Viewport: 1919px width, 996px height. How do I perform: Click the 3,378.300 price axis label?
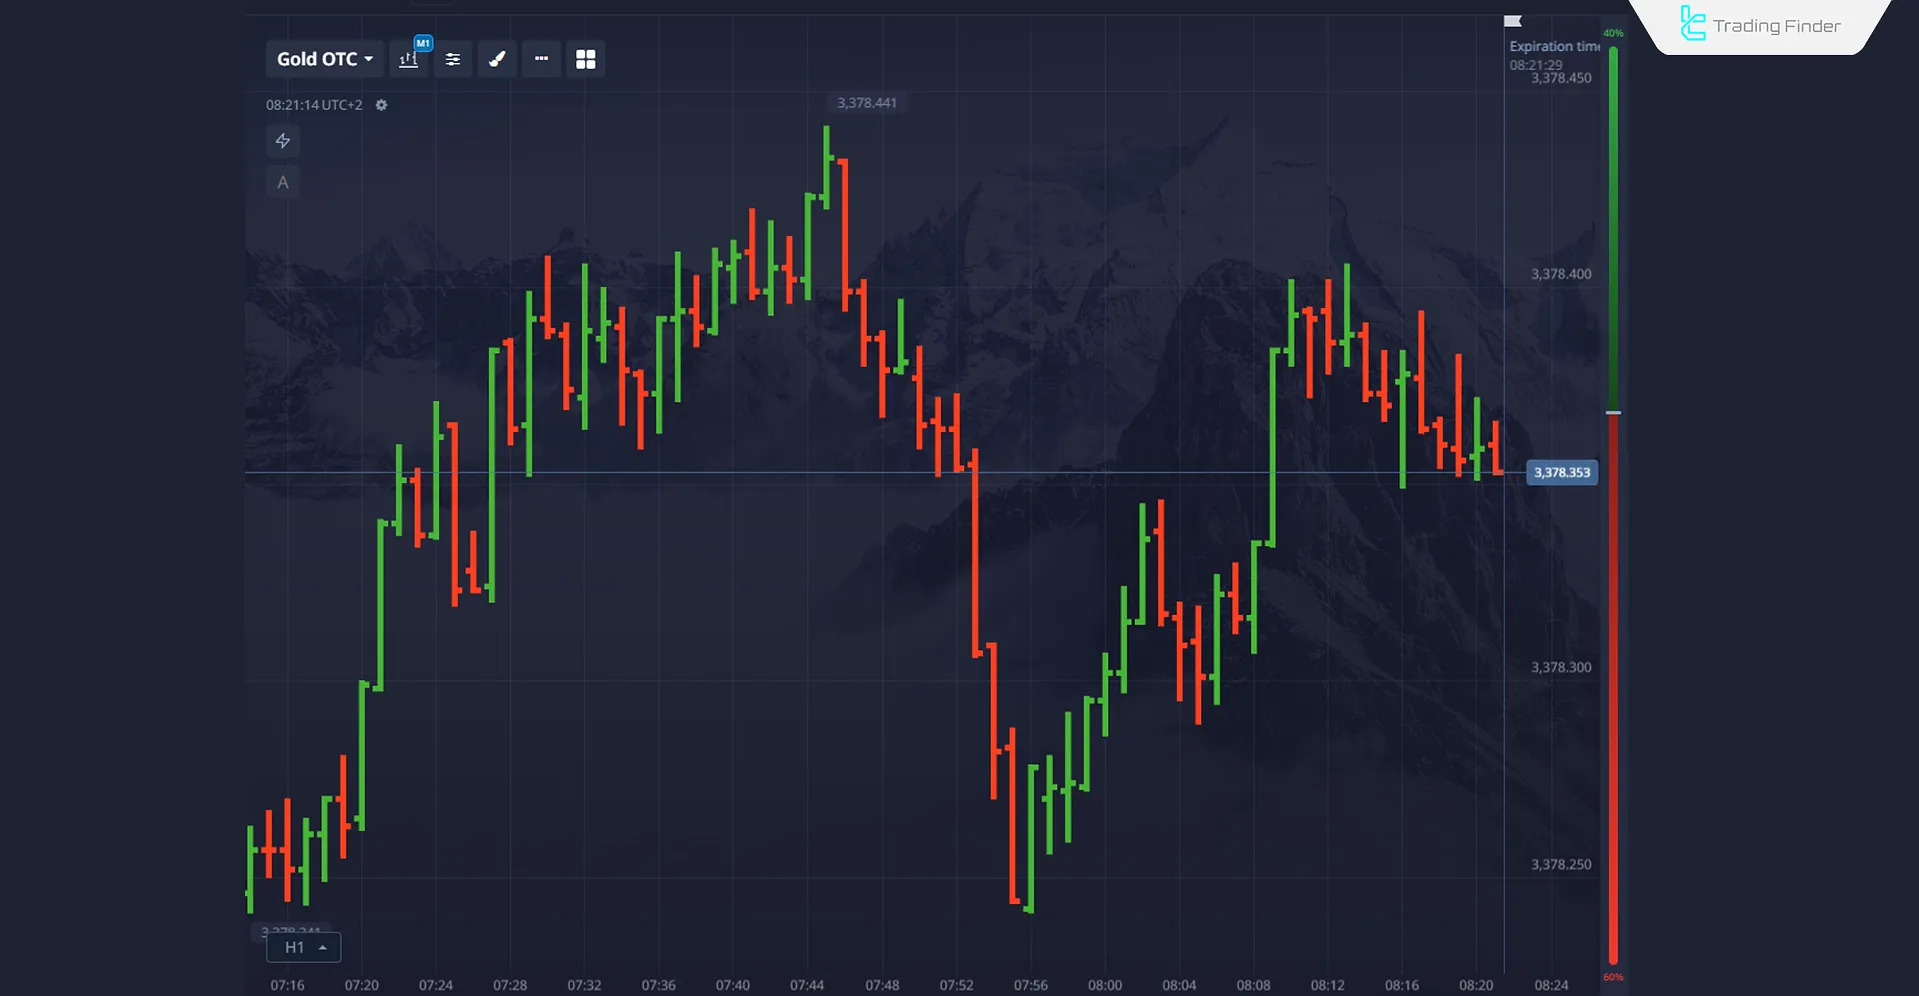point(1561,667)
